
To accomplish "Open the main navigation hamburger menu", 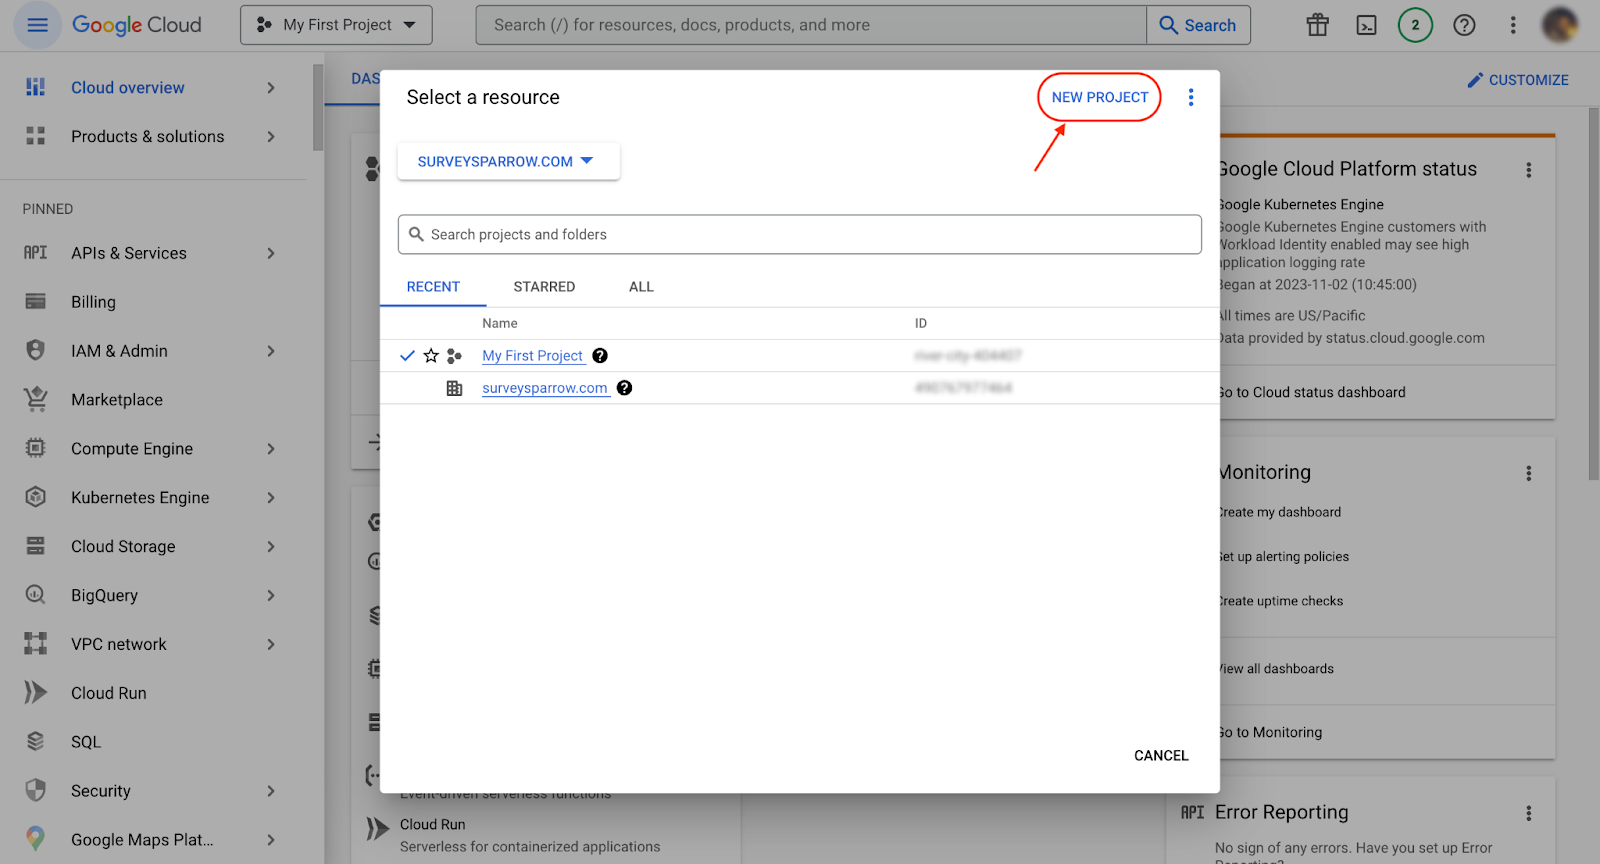I will (37, 25).
